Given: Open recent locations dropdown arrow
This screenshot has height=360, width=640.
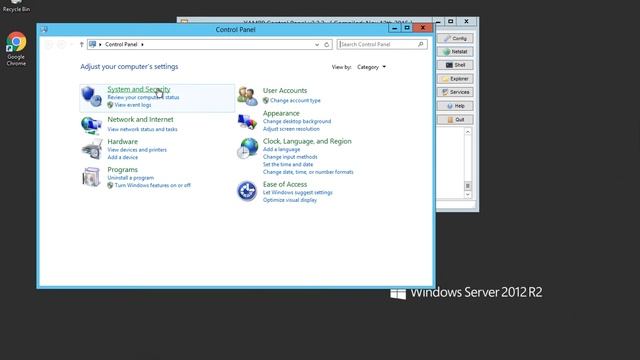Looking at the screenshot, I should pos(71,44).
